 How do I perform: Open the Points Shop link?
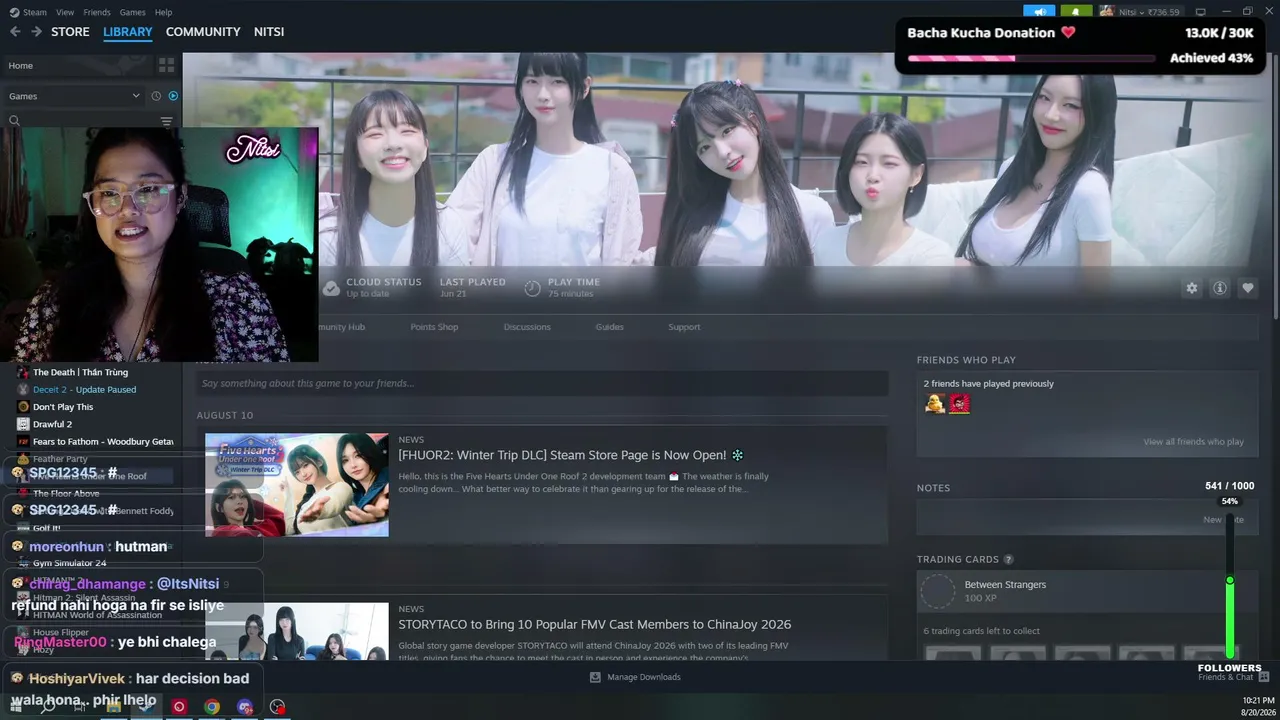(x=434, y=327)
